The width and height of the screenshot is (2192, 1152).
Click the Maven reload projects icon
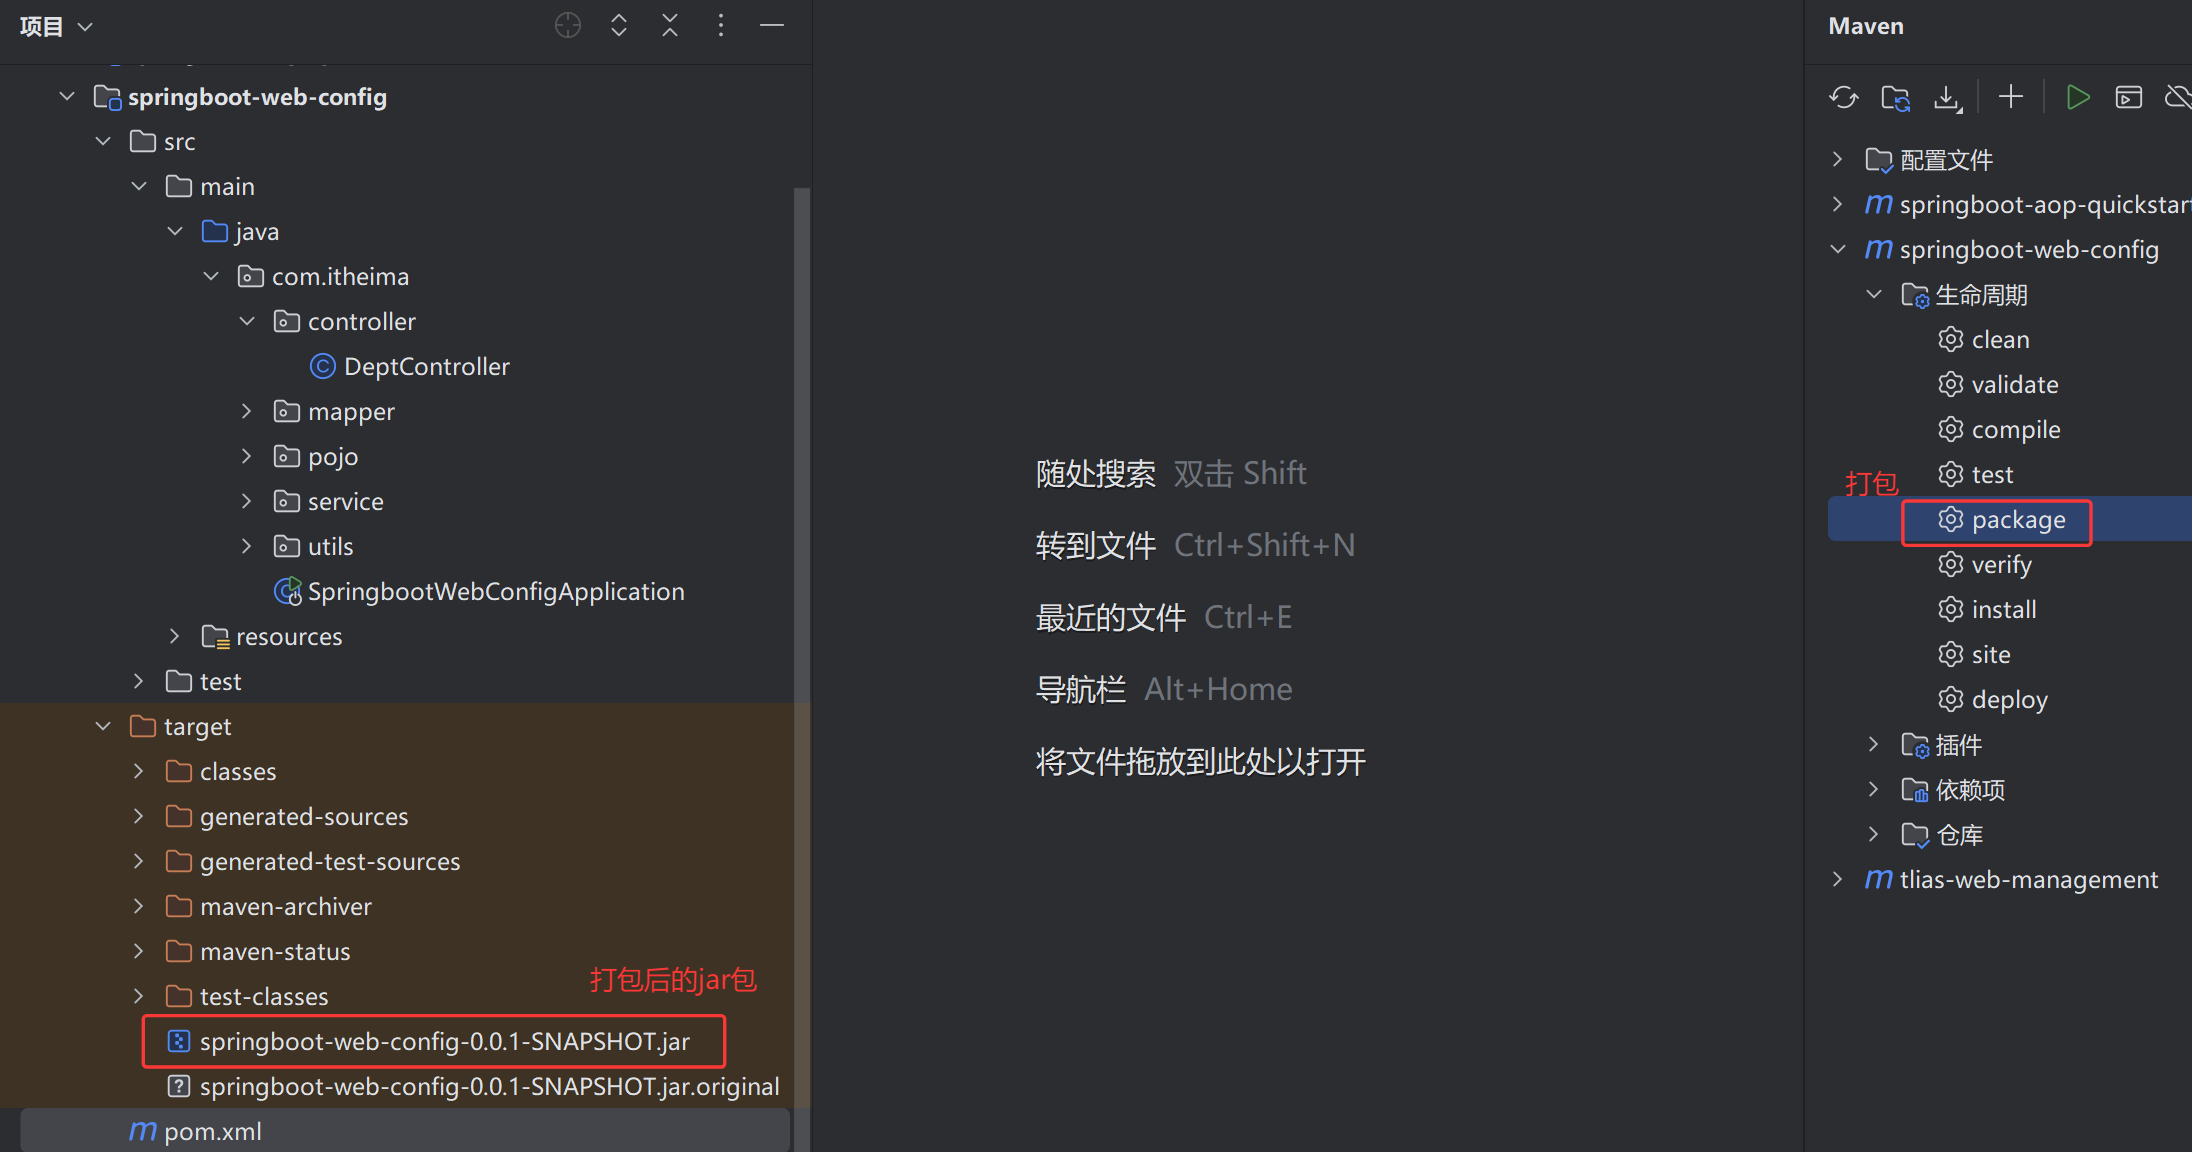(x=1843, y=97)
